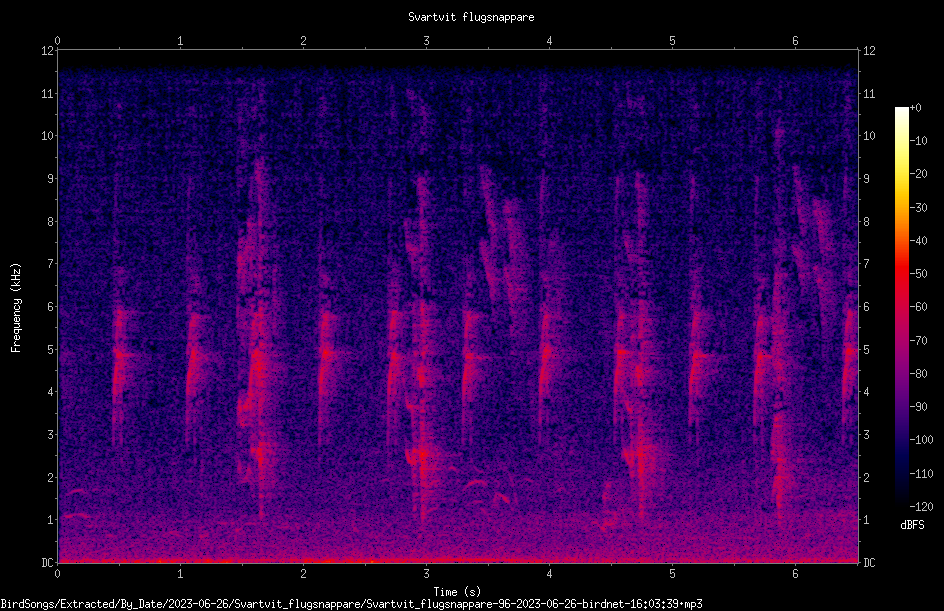
Task: Click the "12" tick on the left frequency axis
Action: pos(47,51)
